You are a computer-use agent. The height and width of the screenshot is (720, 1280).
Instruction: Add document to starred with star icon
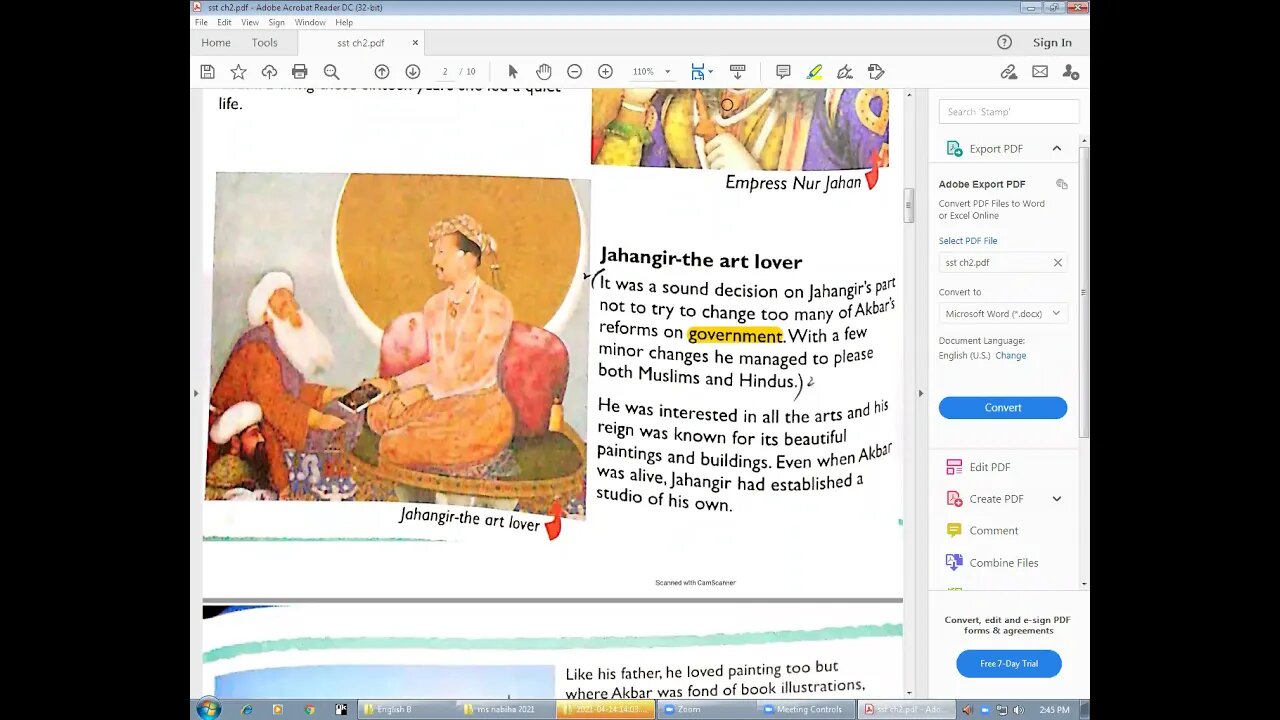[238, 72]
